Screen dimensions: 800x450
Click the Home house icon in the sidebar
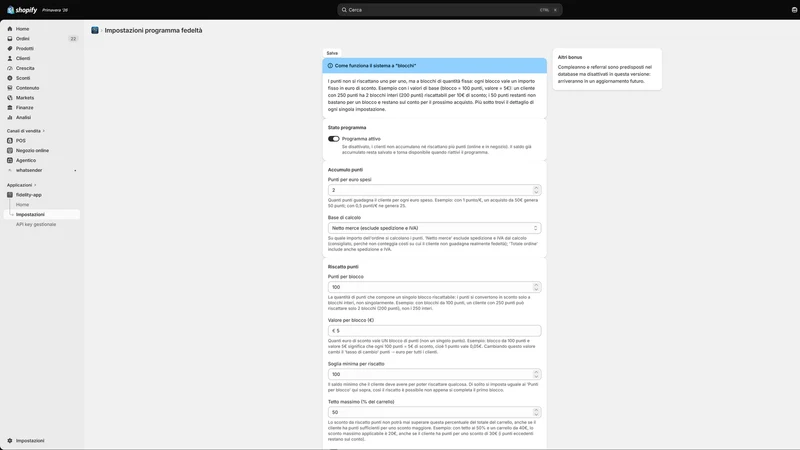(10, 29)
